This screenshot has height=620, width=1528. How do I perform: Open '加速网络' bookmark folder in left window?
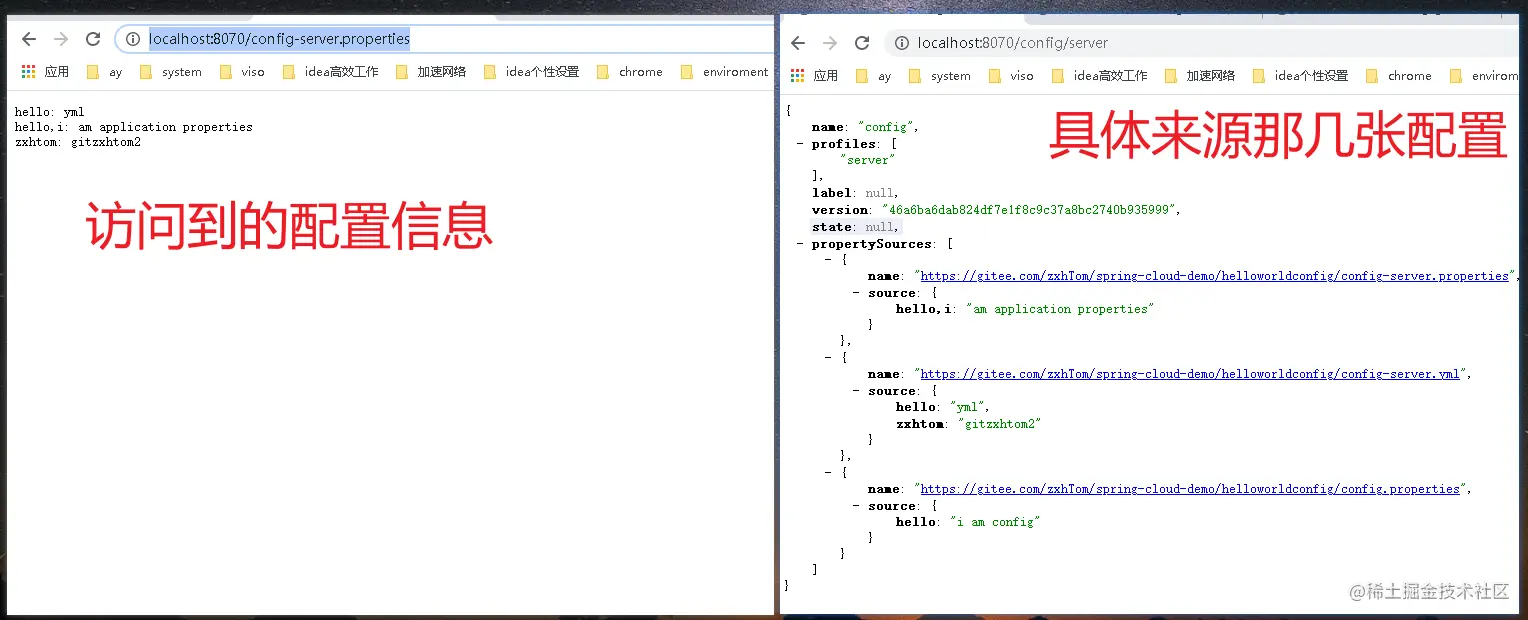[x=432, y=72]
